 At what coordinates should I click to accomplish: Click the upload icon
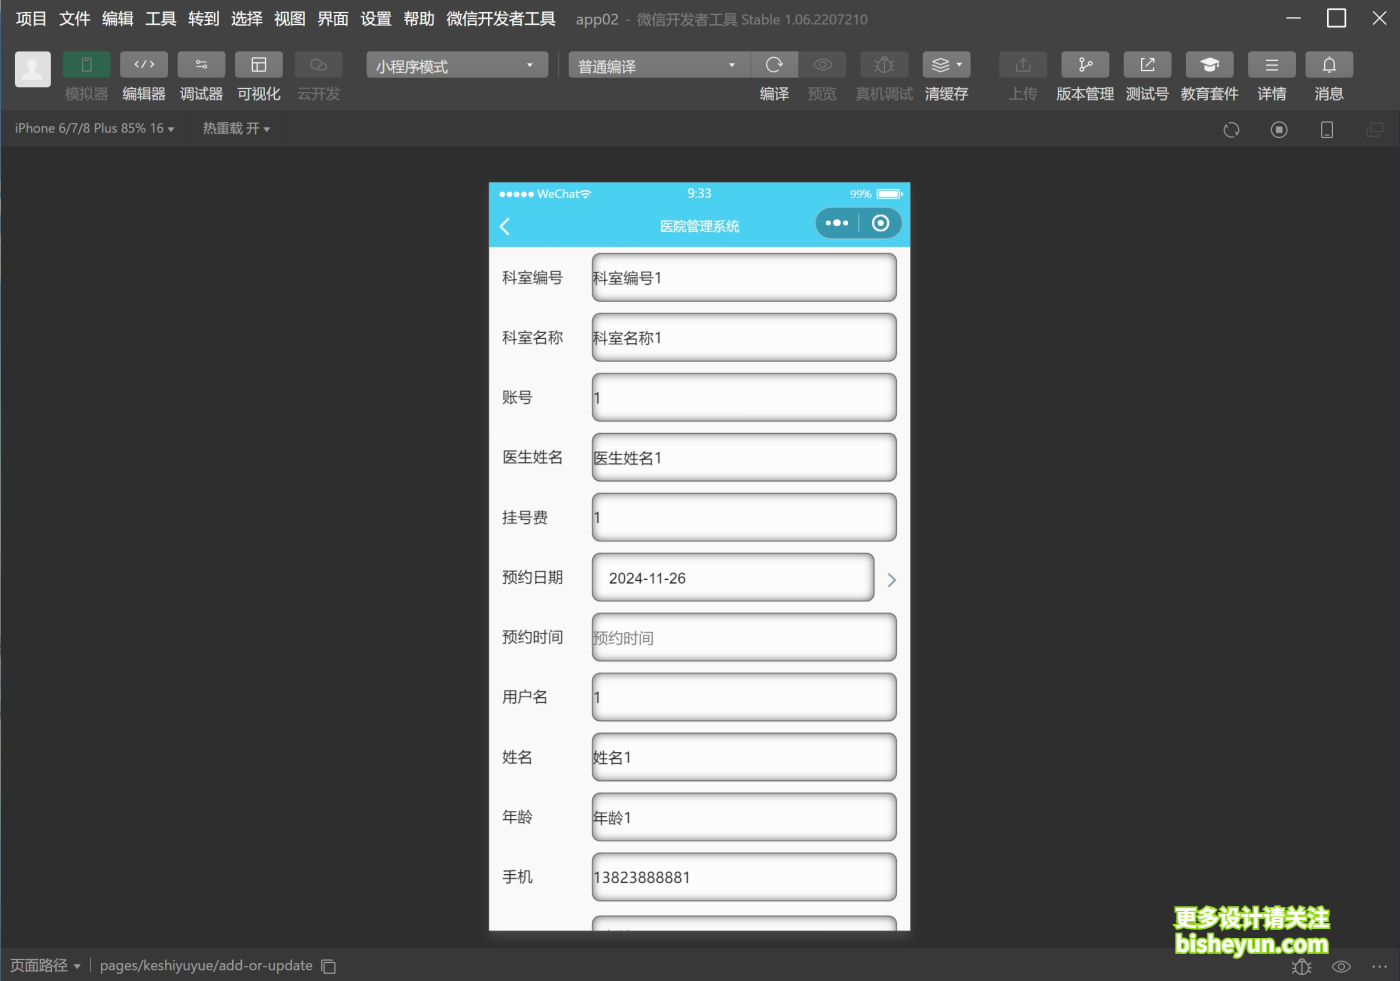(x=1023, y=65)
